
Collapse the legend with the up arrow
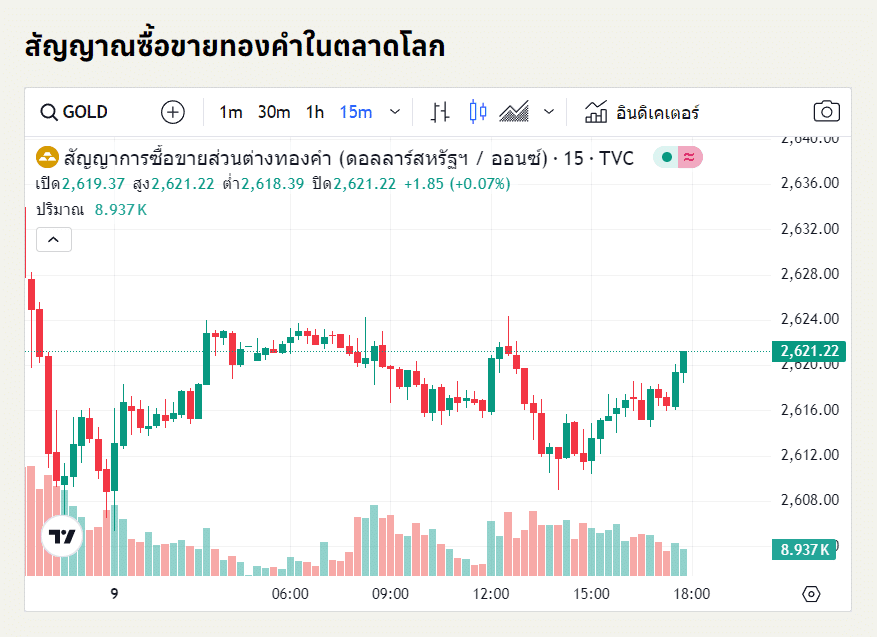[x=53, y=239]
